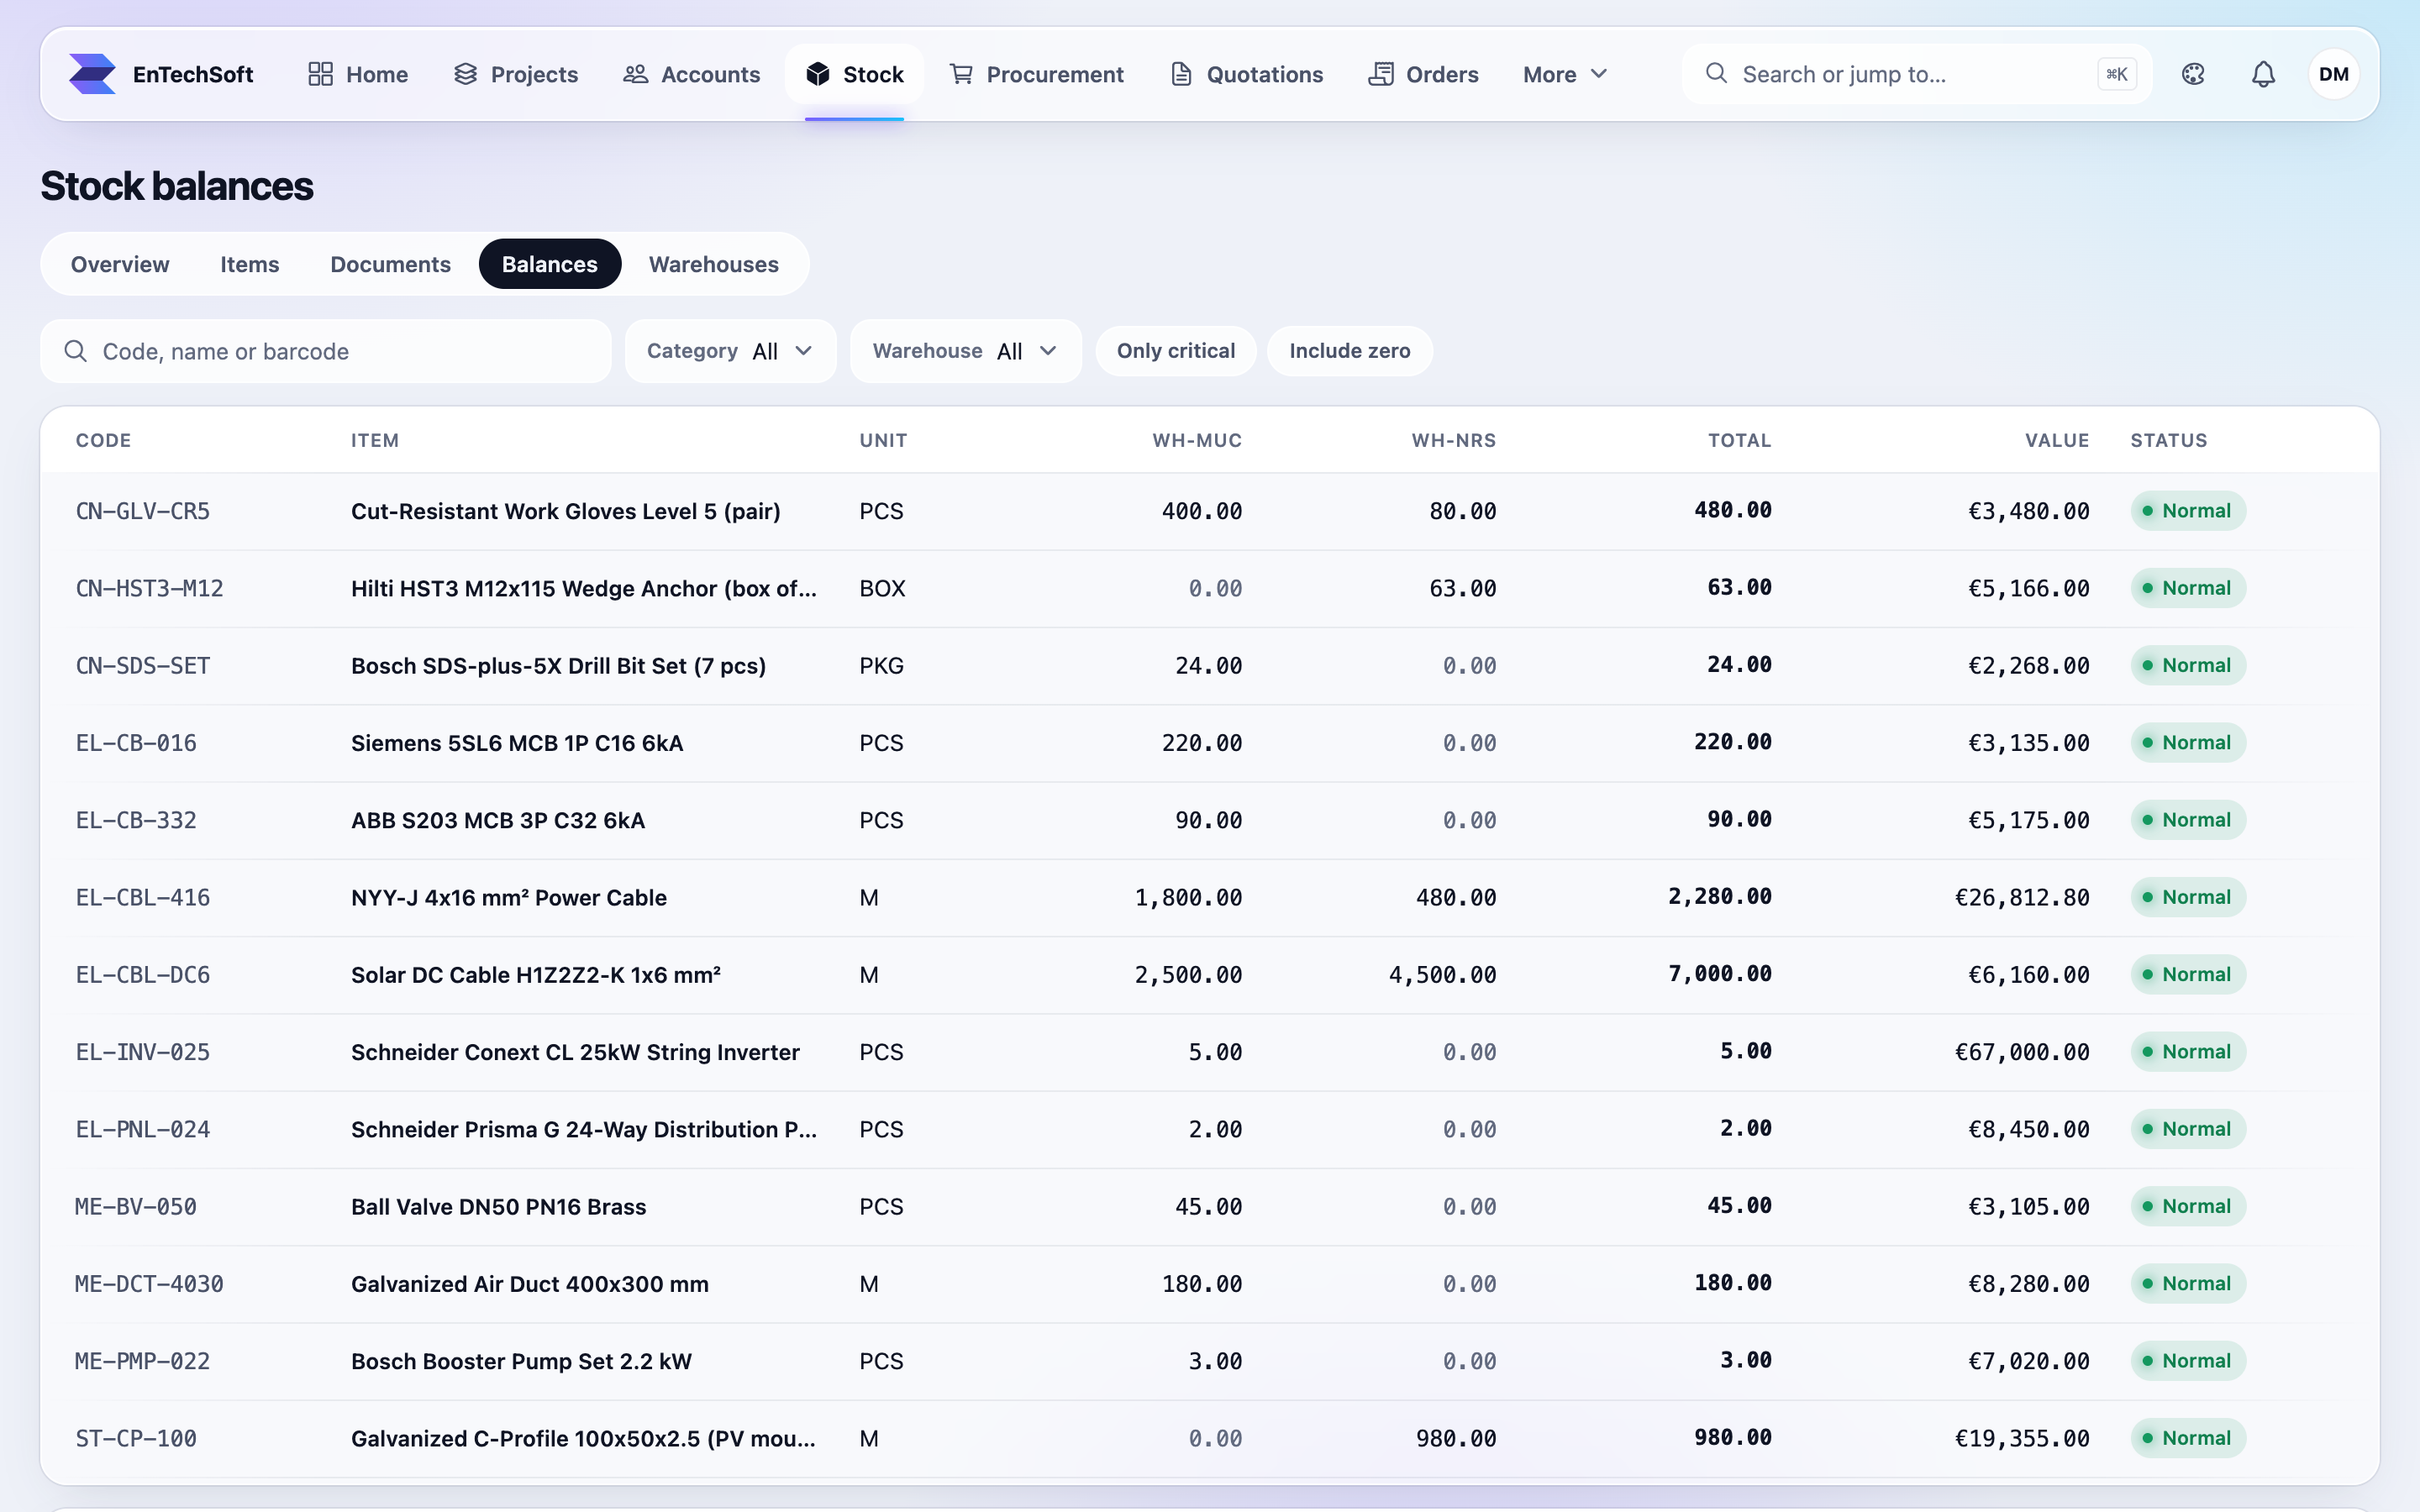The image size is (2420, 1512).
Task: Click the TOTAL column header
Action: [1739, 440]
